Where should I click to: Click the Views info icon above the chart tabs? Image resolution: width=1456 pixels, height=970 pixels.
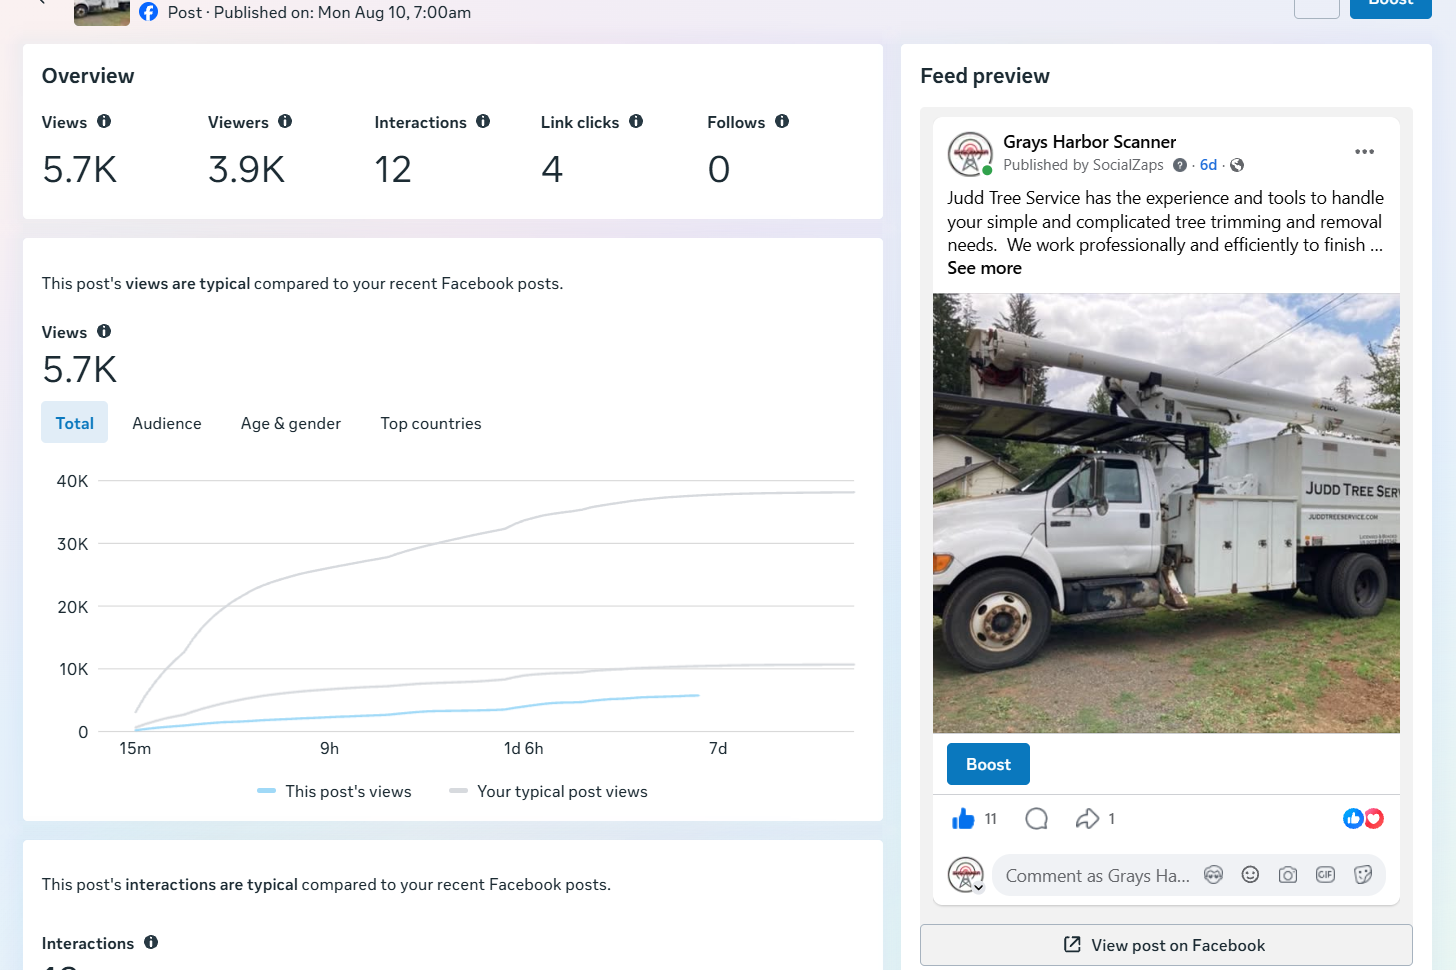pos(104,332)
